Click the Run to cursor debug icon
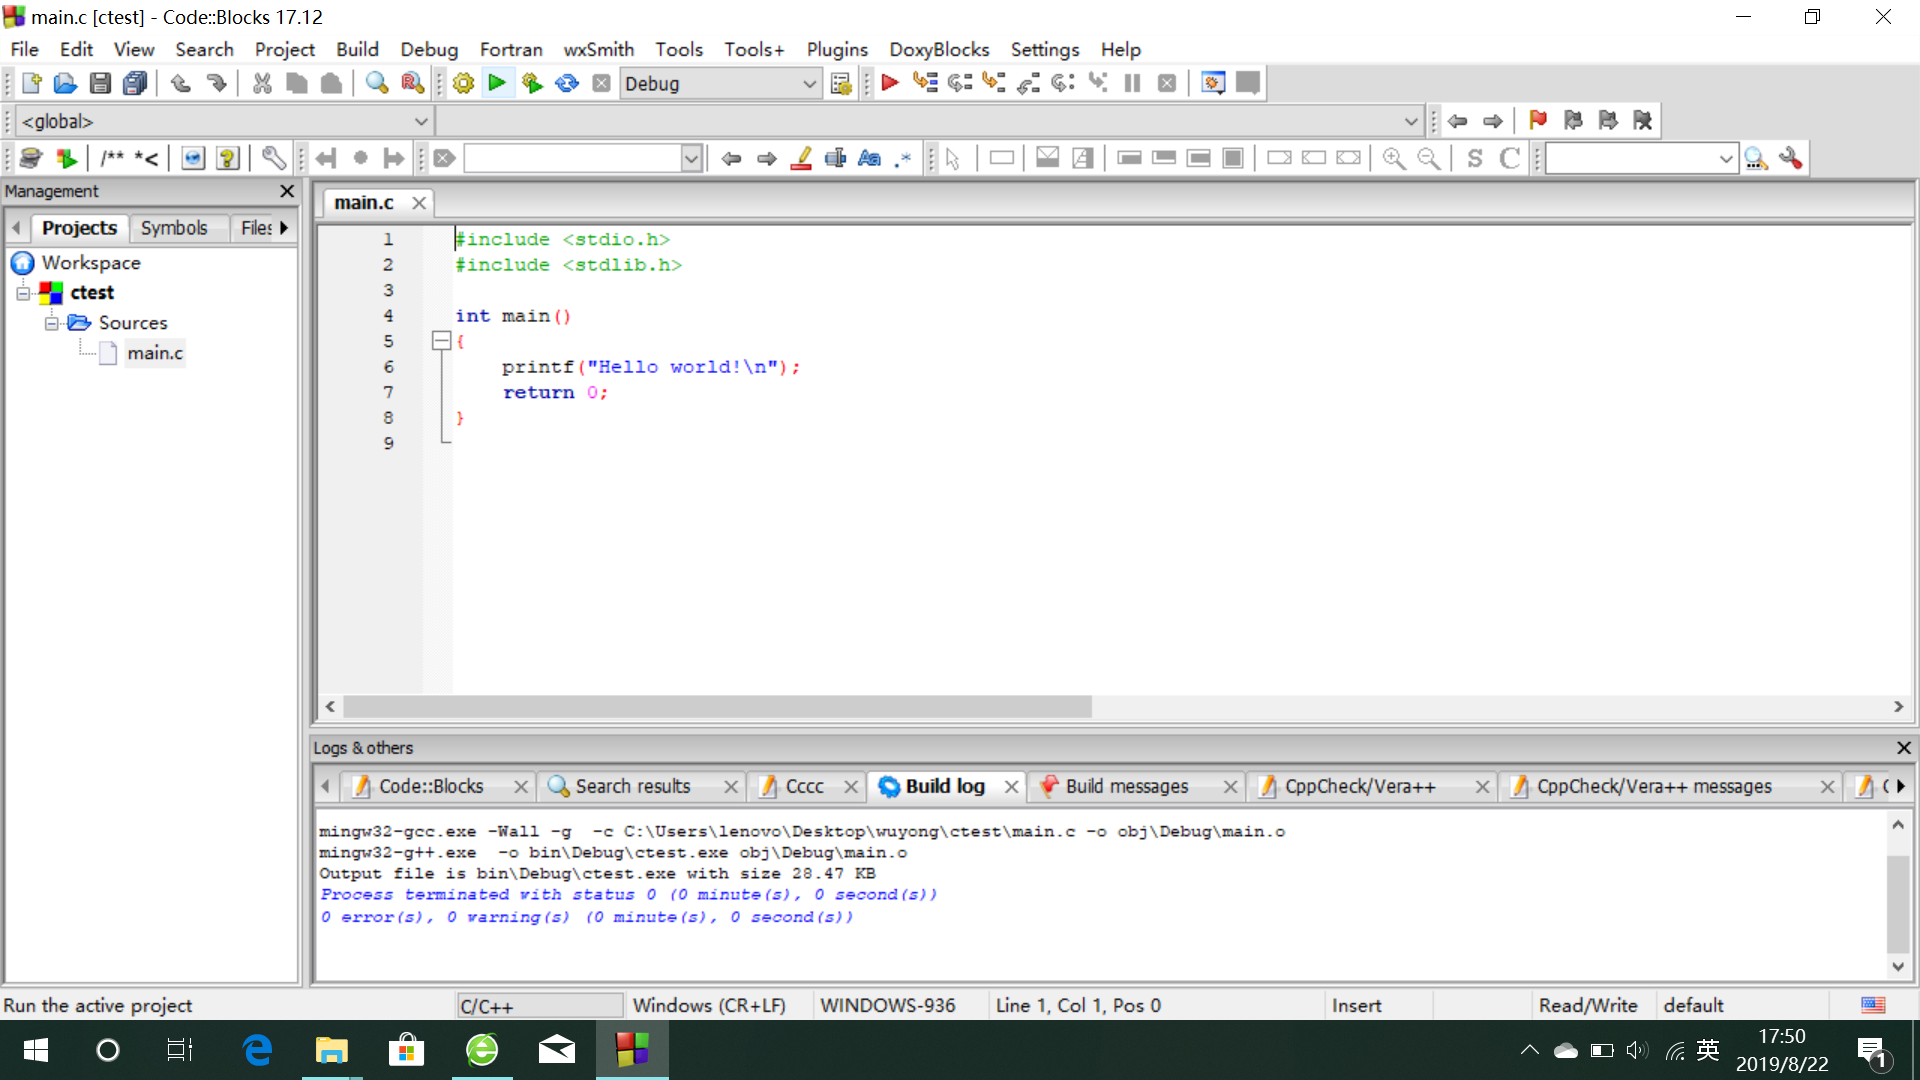The height and width of the screenshot is (1080, 1920). click(x=925, y=83)
